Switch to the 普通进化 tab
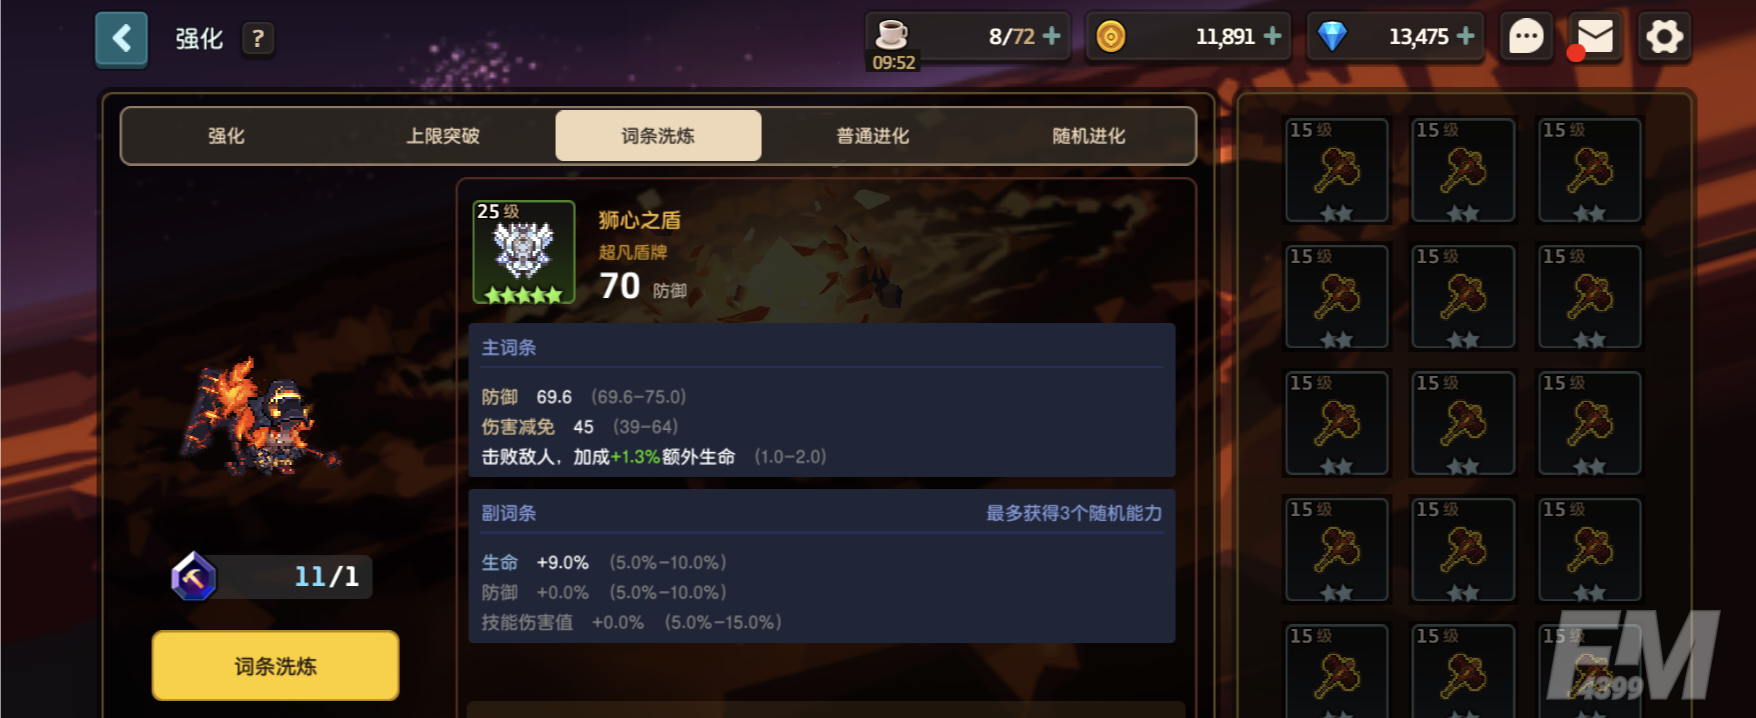Viewport: 1756px width, 718px height. tap(873, 136)
